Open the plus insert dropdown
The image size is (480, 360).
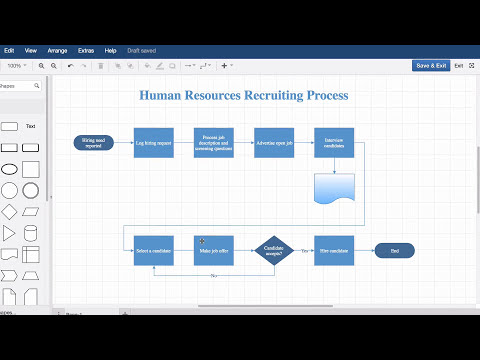point(227,66)
